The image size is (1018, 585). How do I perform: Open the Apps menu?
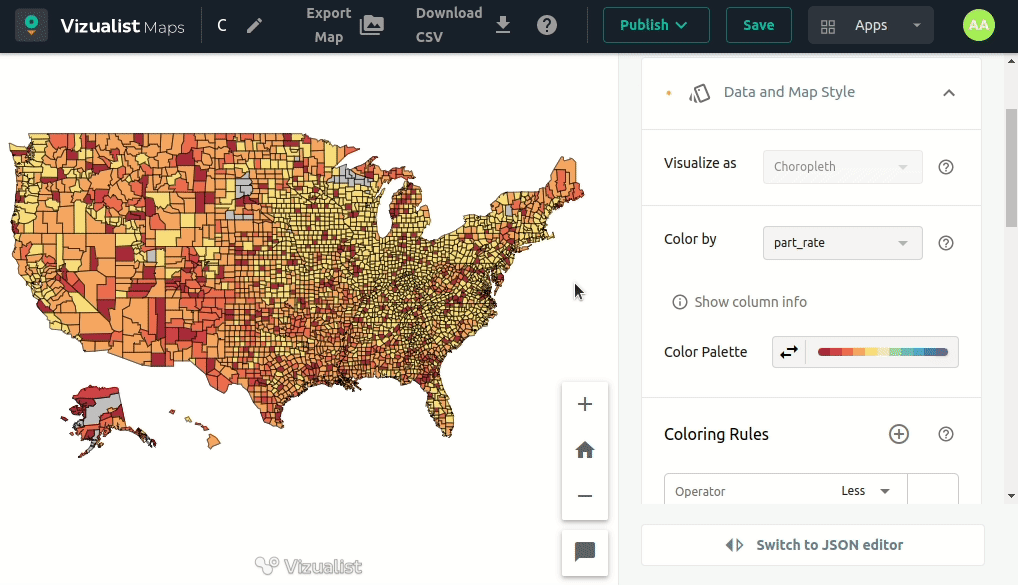(x=870, y=25)
